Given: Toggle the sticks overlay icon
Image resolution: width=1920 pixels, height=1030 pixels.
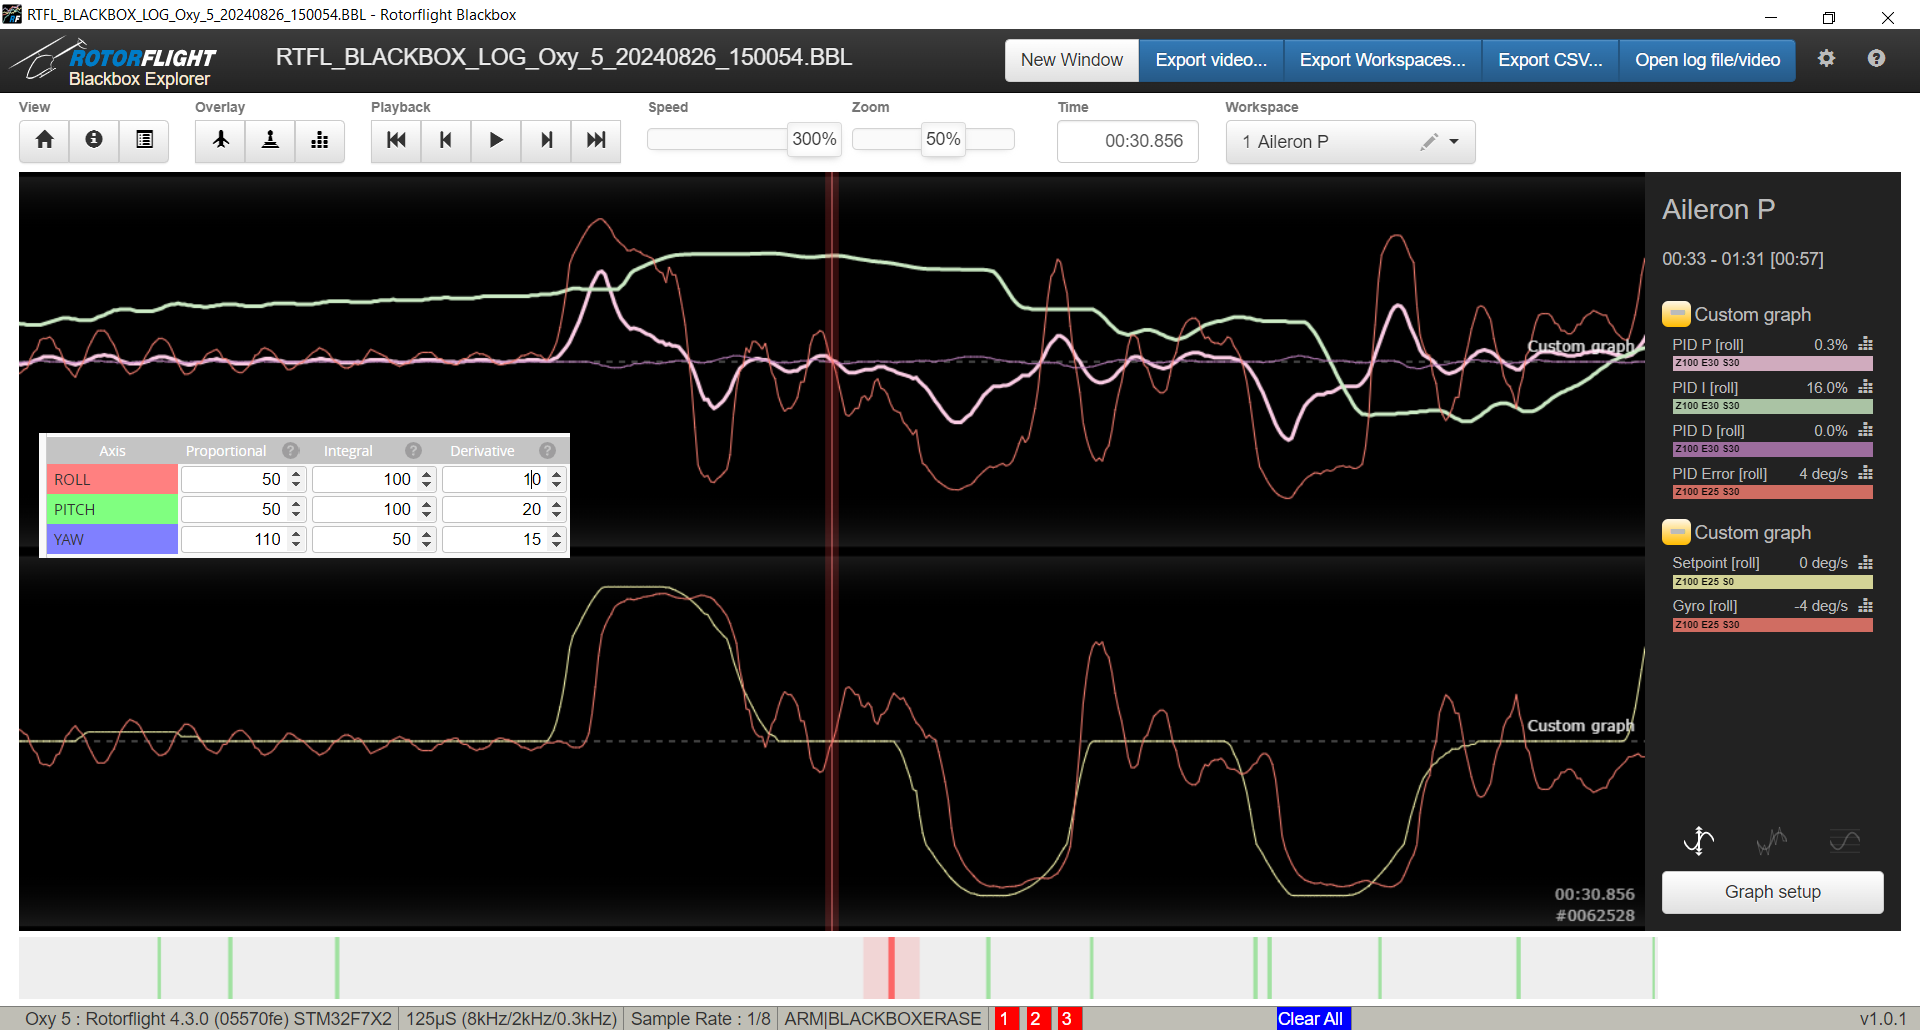Looking at the screenshot, I should [x=270, y=140].
